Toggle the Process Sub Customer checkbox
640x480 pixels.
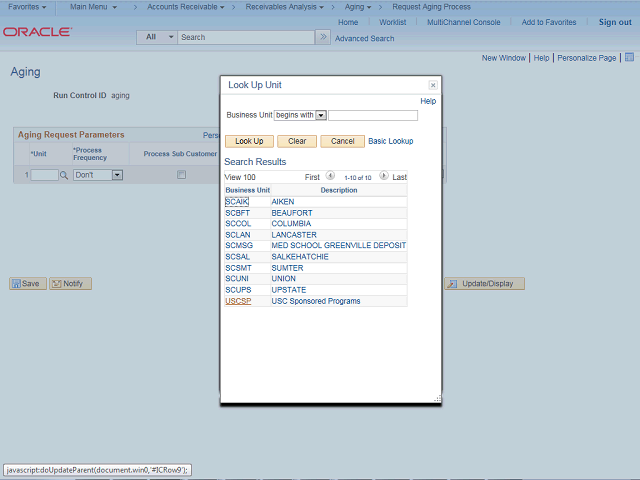tap(181, 175)
